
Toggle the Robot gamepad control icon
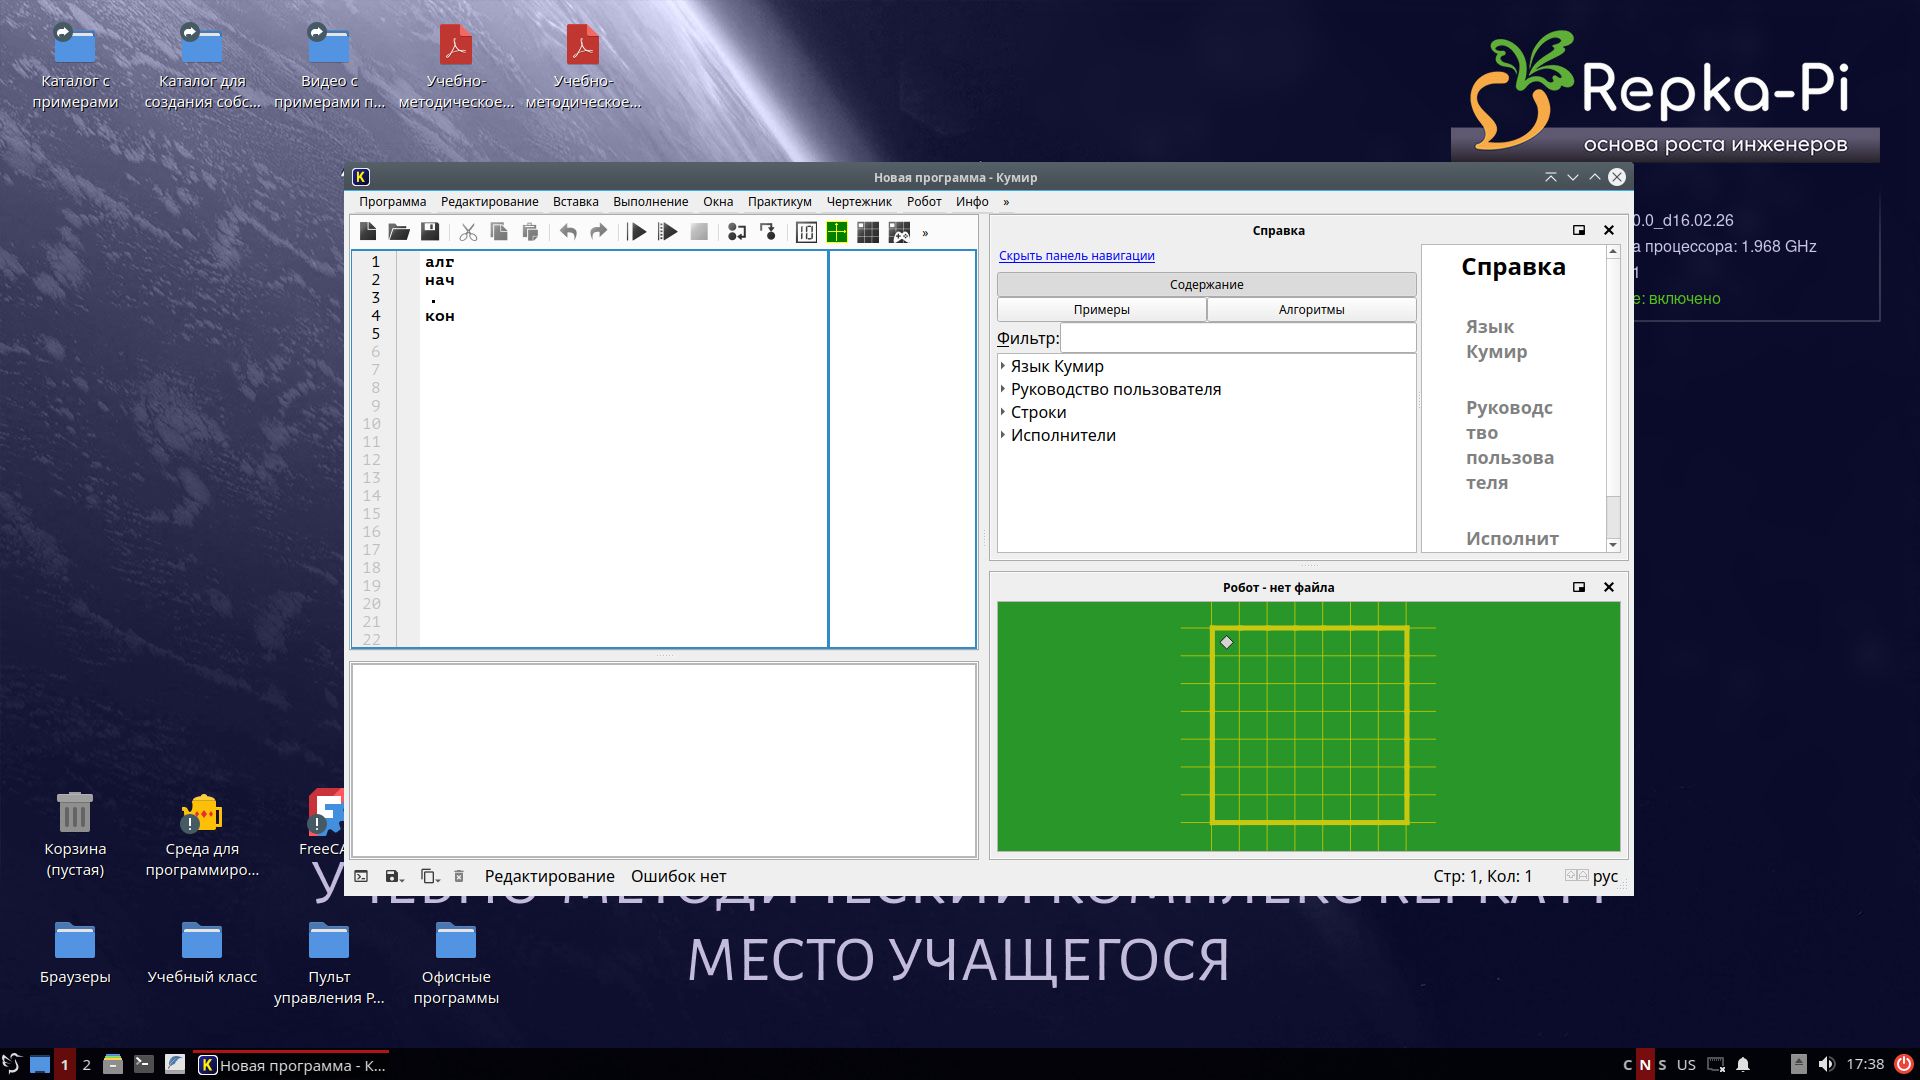899,232
